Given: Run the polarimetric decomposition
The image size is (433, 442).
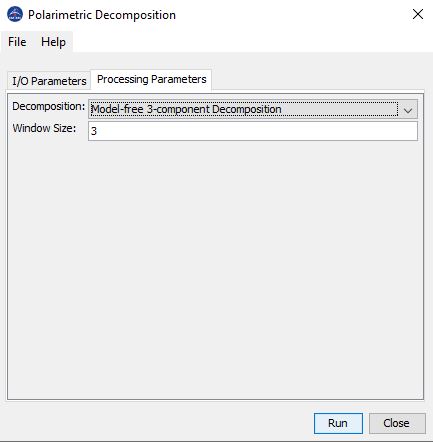Looking at the screenshot, I should 338,423.
